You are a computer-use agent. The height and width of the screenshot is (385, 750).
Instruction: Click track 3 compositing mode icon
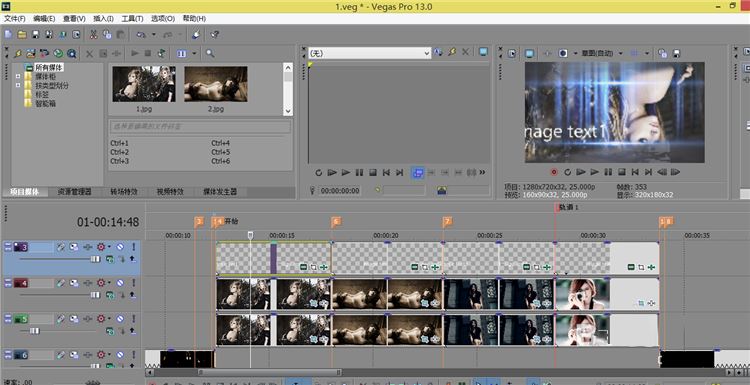110,259
